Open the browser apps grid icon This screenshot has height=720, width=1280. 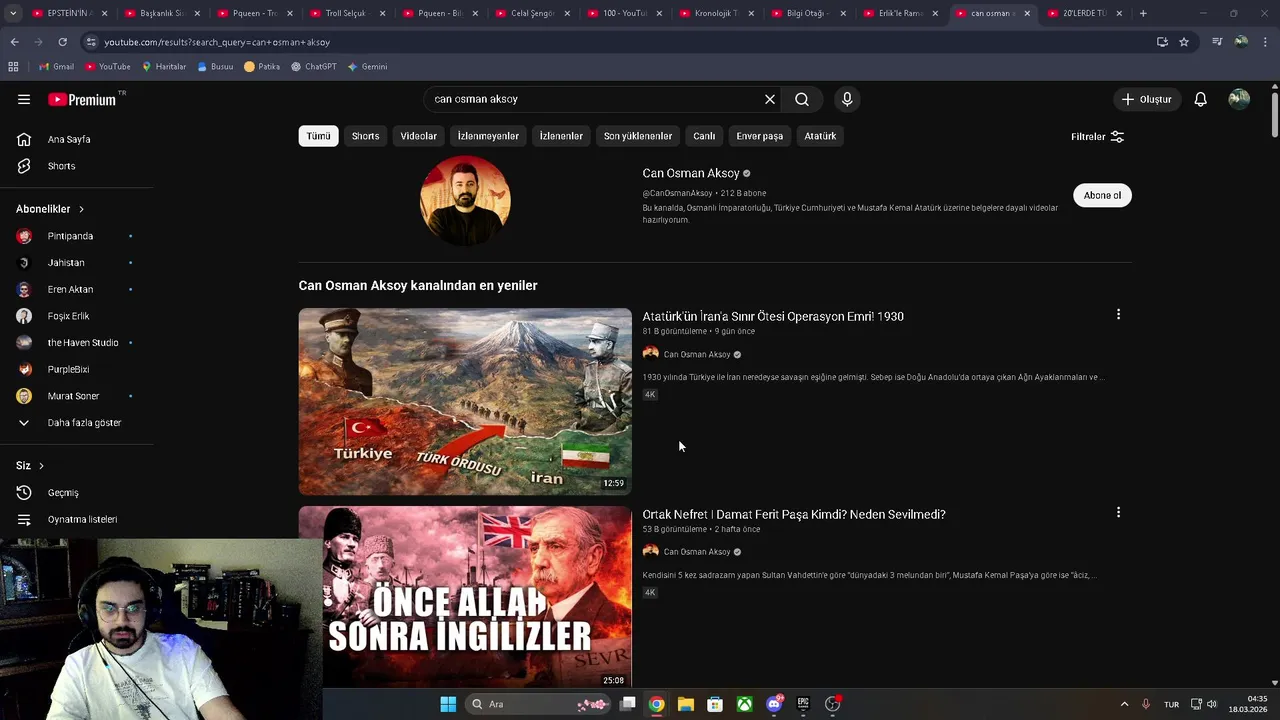pyautogui.click(x=13, y=67)
